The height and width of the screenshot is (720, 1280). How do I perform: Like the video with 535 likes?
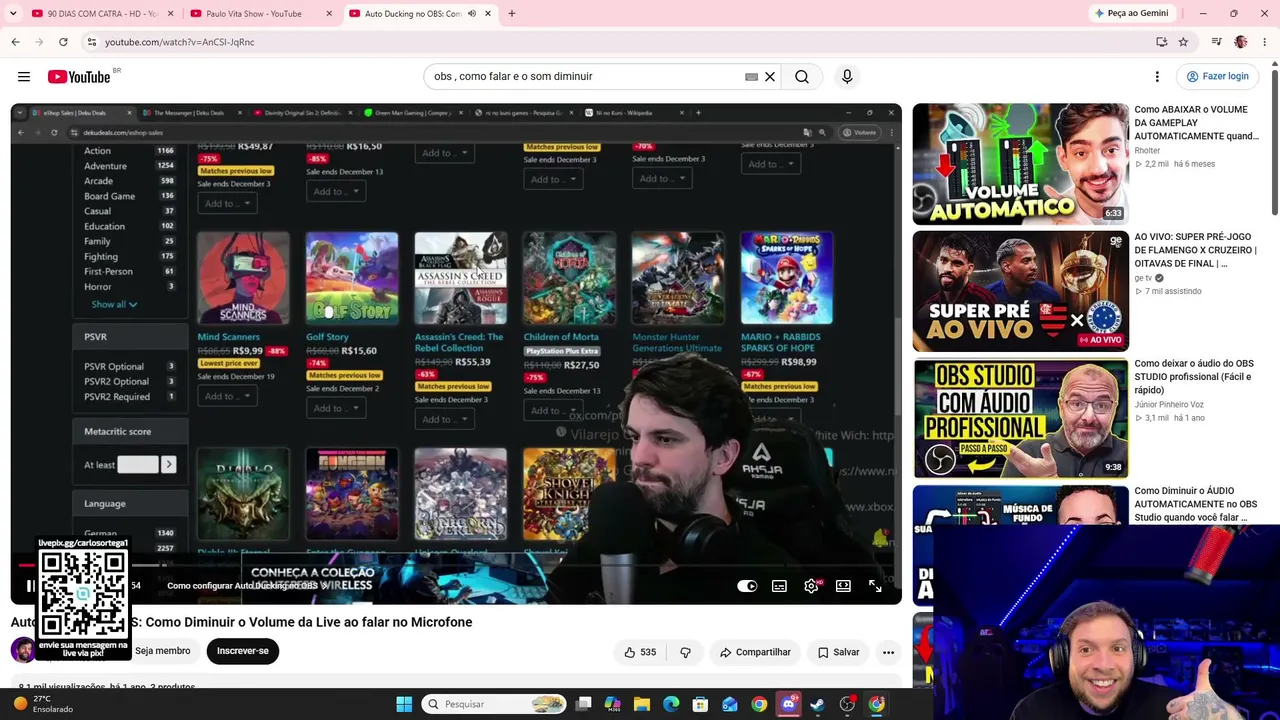coord(639,652)
